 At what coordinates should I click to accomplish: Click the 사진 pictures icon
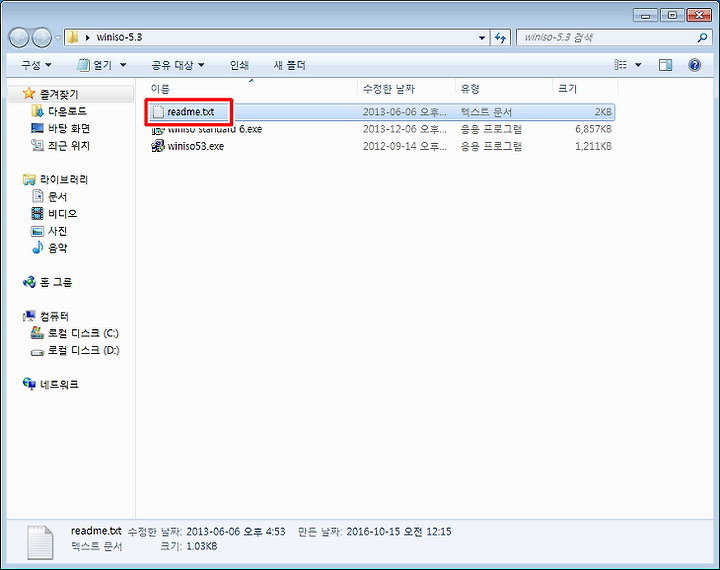point(37,231)
